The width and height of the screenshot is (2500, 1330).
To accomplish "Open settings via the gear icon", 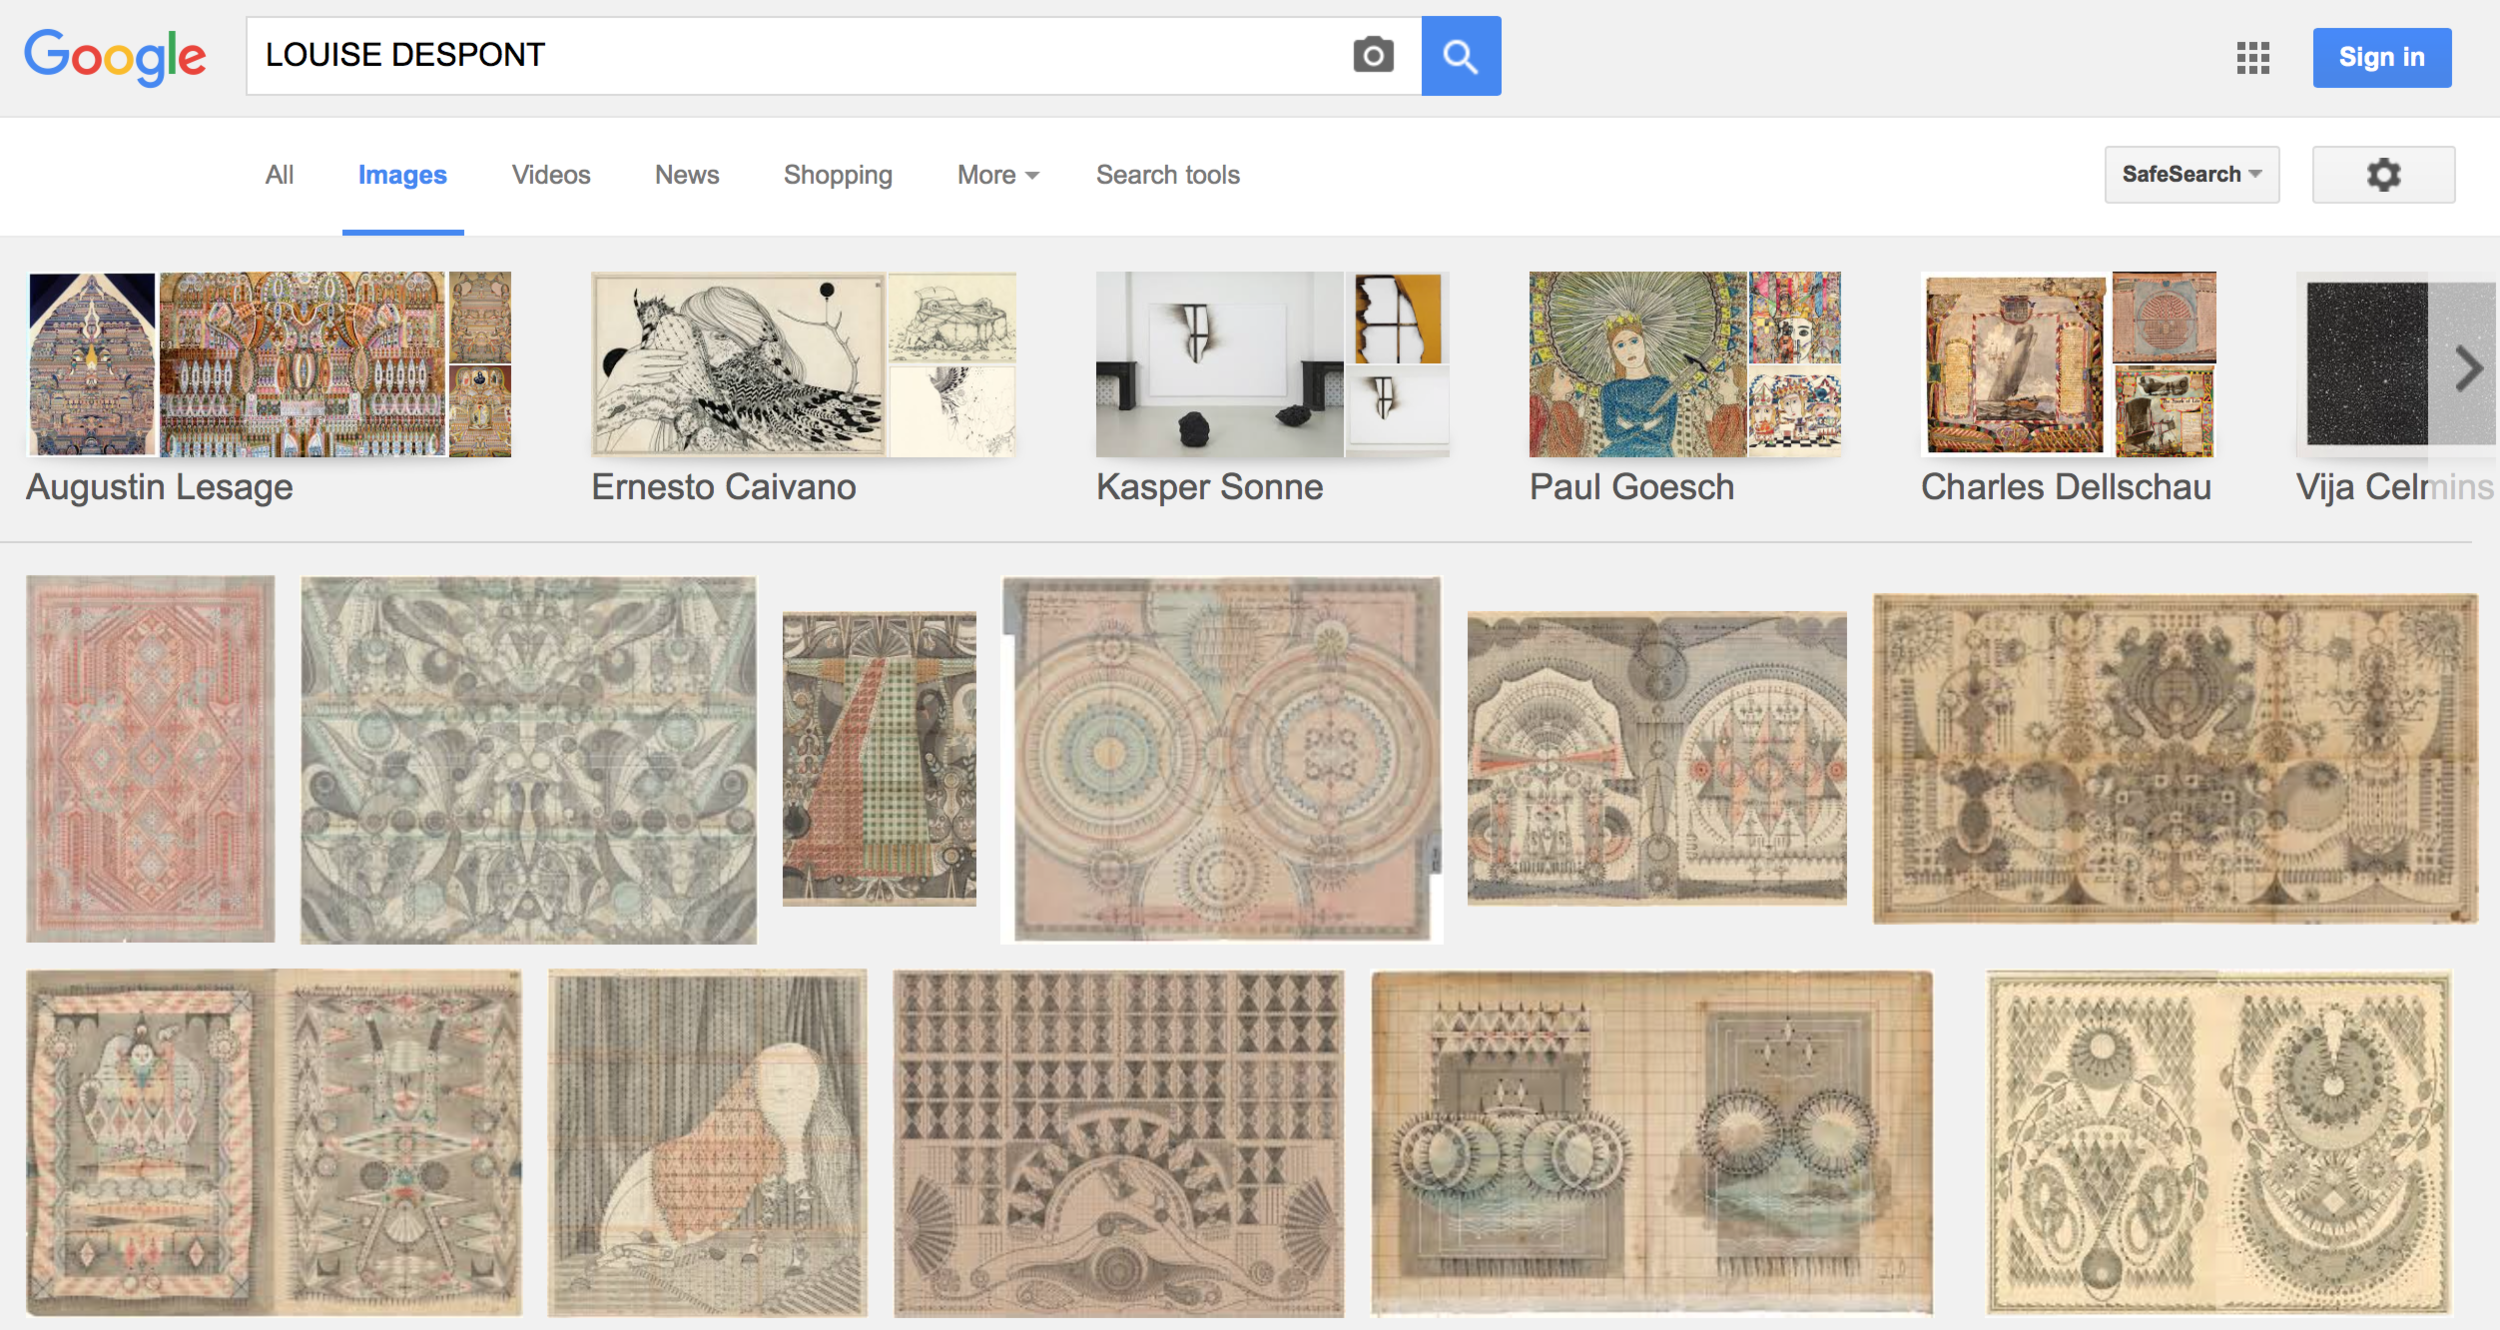I will [2383, 175].
